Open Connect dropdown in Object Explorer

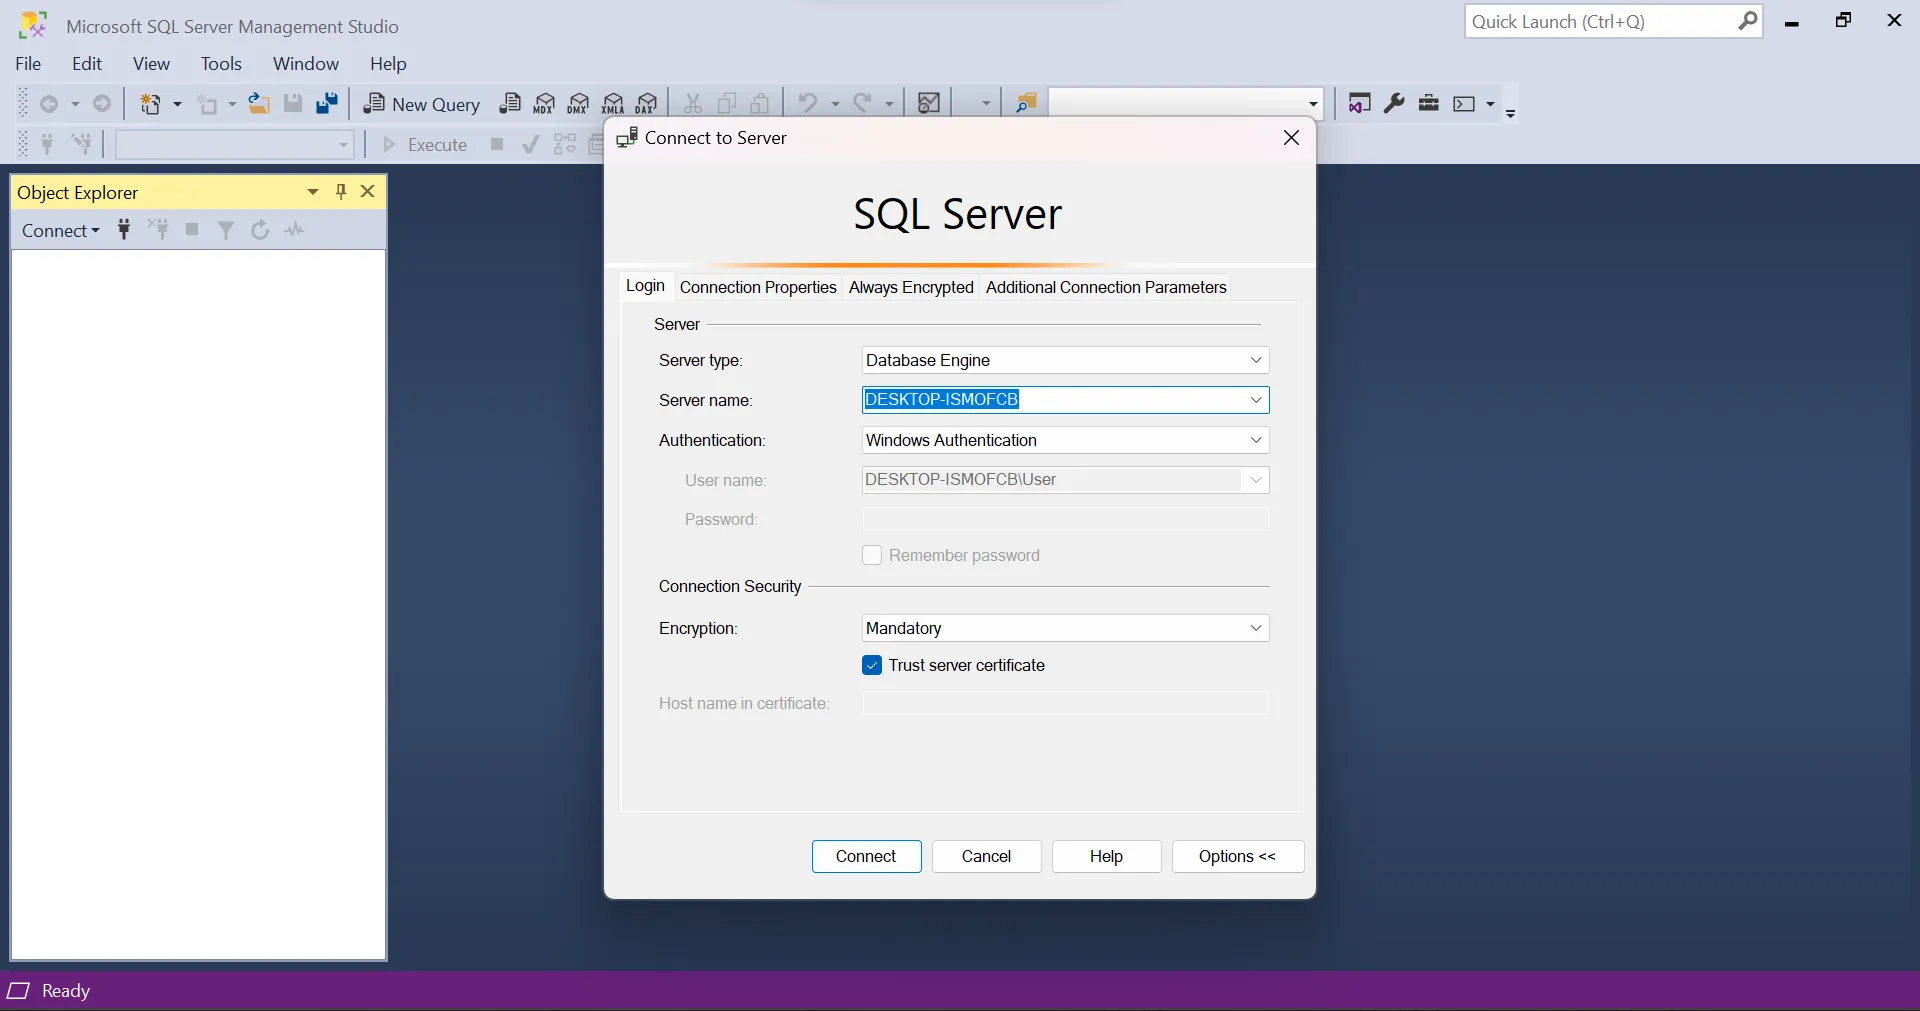point(61,231)
